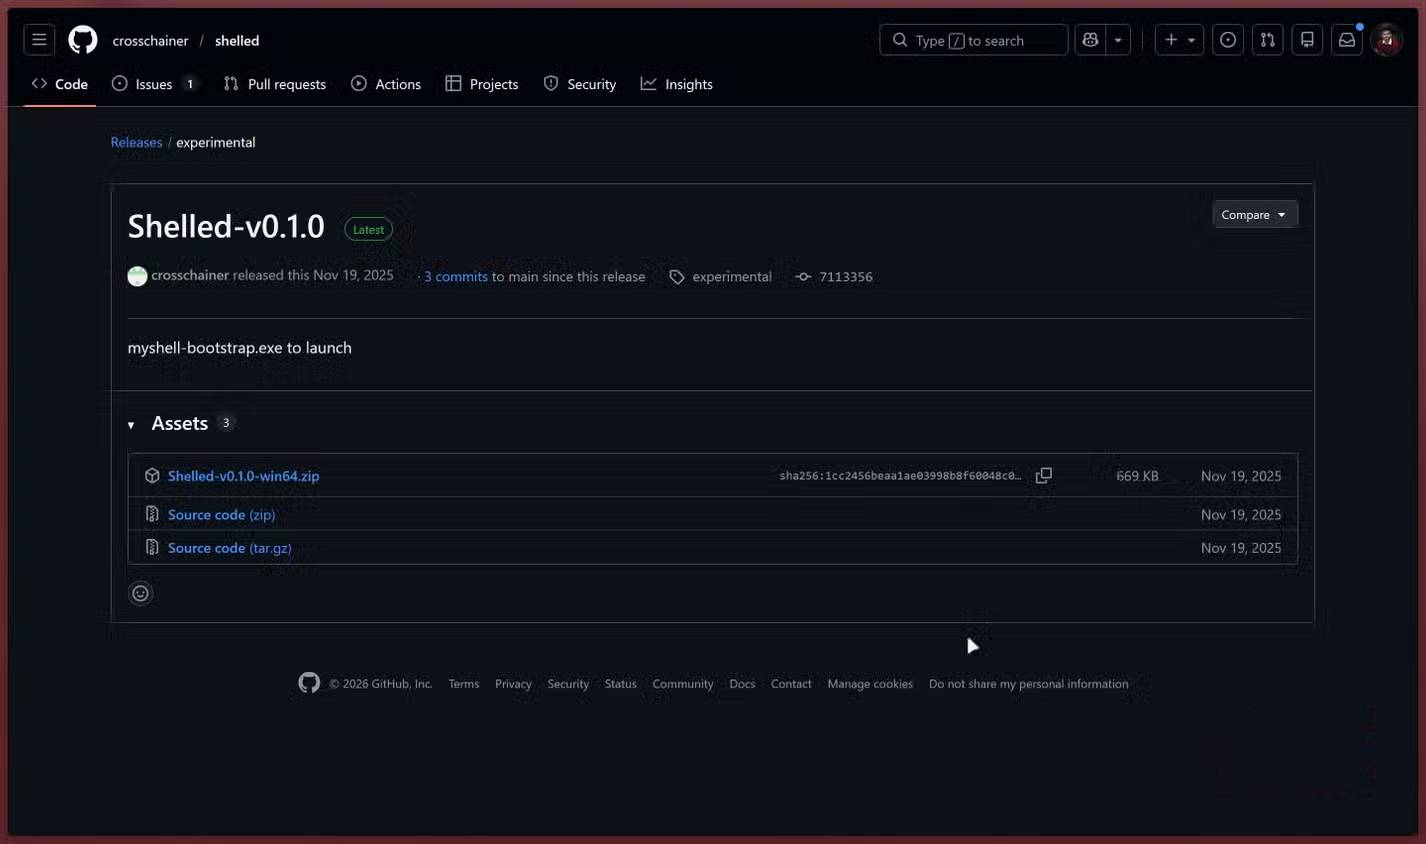1426x844 pixels.
Task: Switch to the Actions tab
Action: coord(386,84)
